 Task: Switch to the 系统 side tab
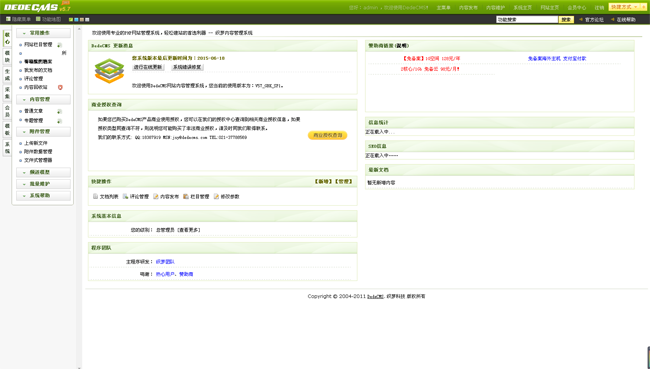point(7,148)
